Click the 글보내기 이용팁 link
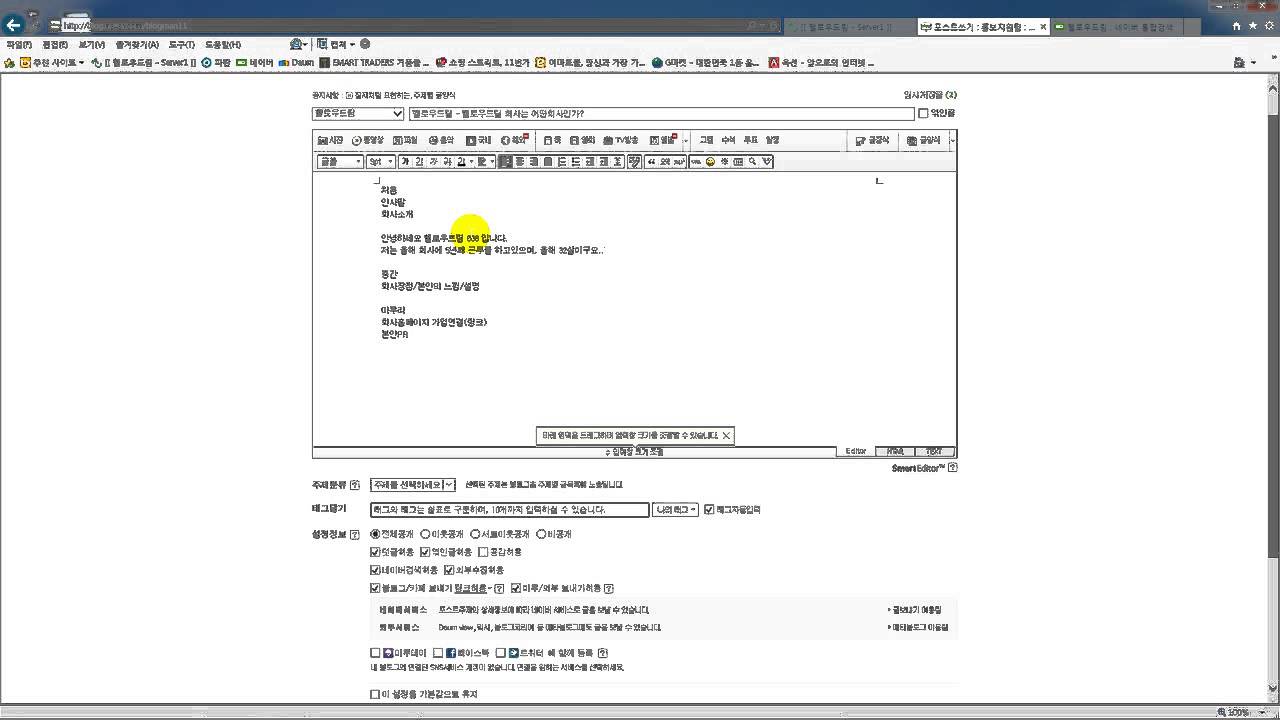 pos(915,610)
